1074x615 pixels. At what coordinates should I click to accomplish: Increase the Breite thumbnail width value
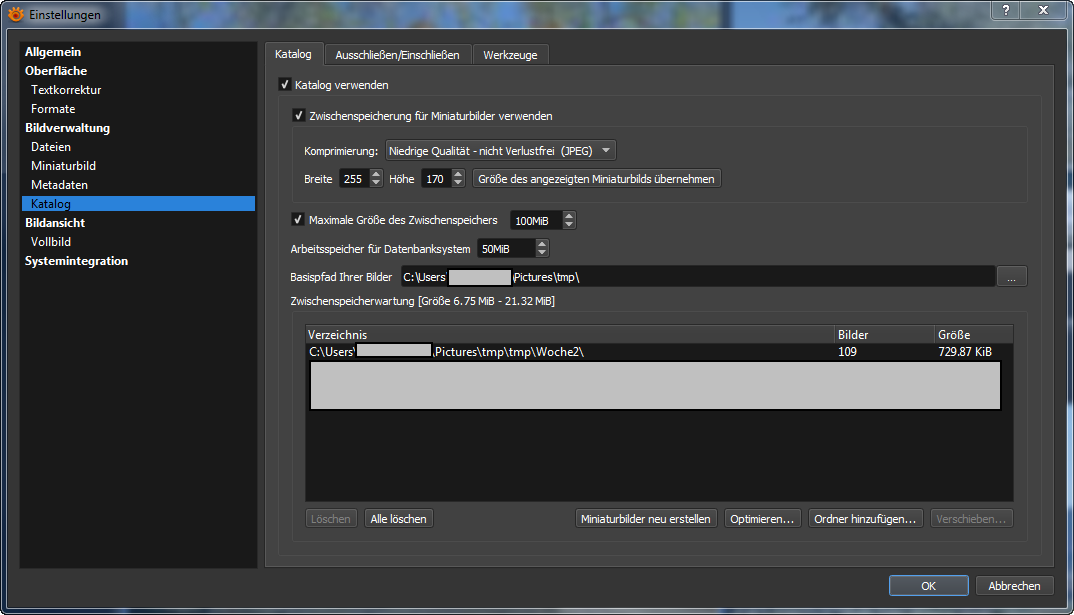point(376,174)
